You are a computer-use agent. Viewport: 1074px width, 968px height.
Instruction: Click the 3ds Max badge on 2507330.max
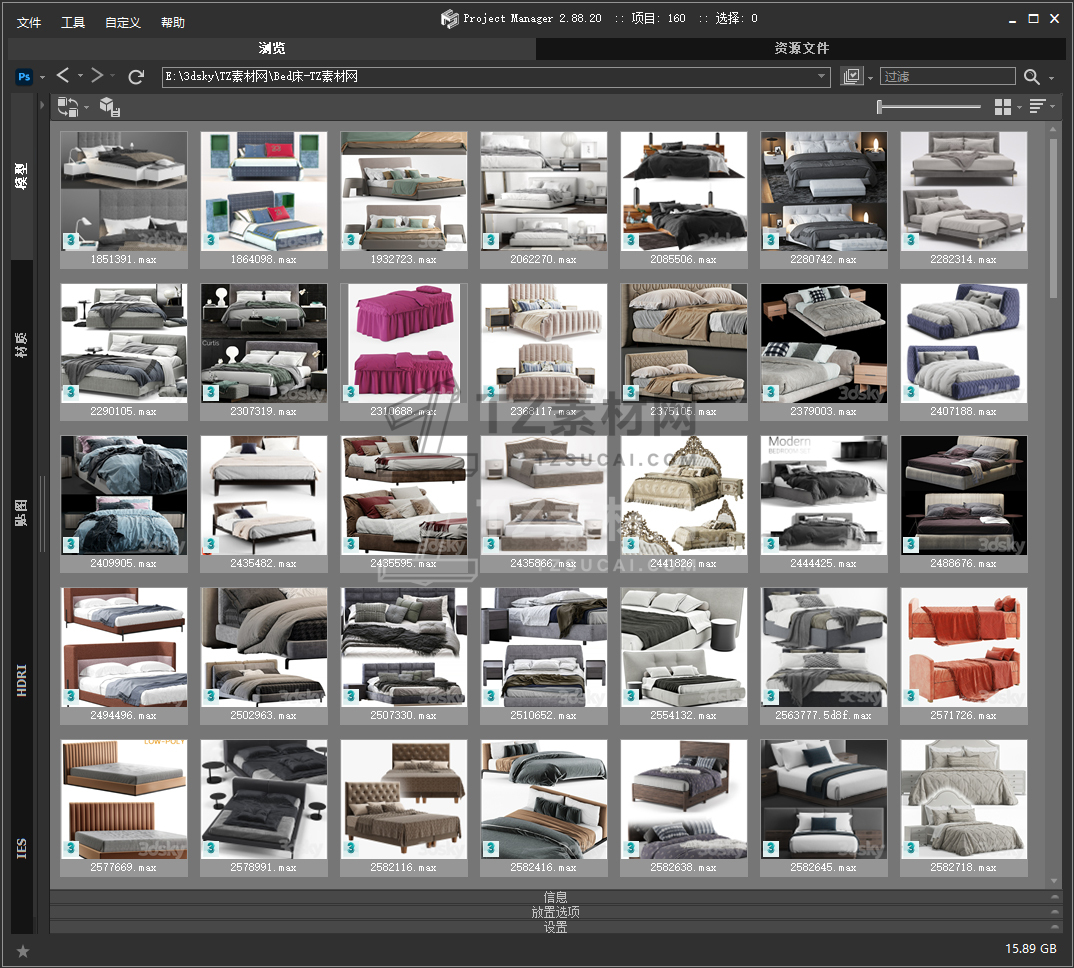(x=351, y=697)
